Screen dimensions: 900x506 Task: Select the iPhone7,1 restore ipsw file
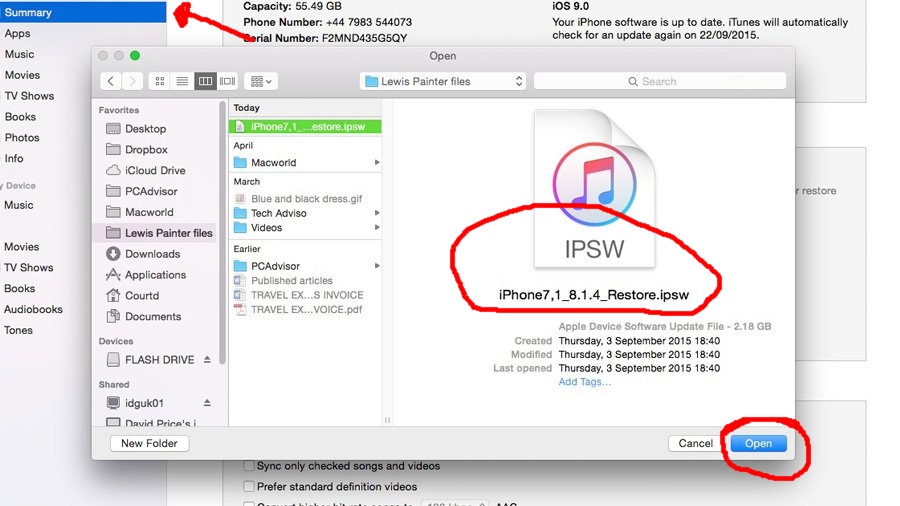coord(305,126)
